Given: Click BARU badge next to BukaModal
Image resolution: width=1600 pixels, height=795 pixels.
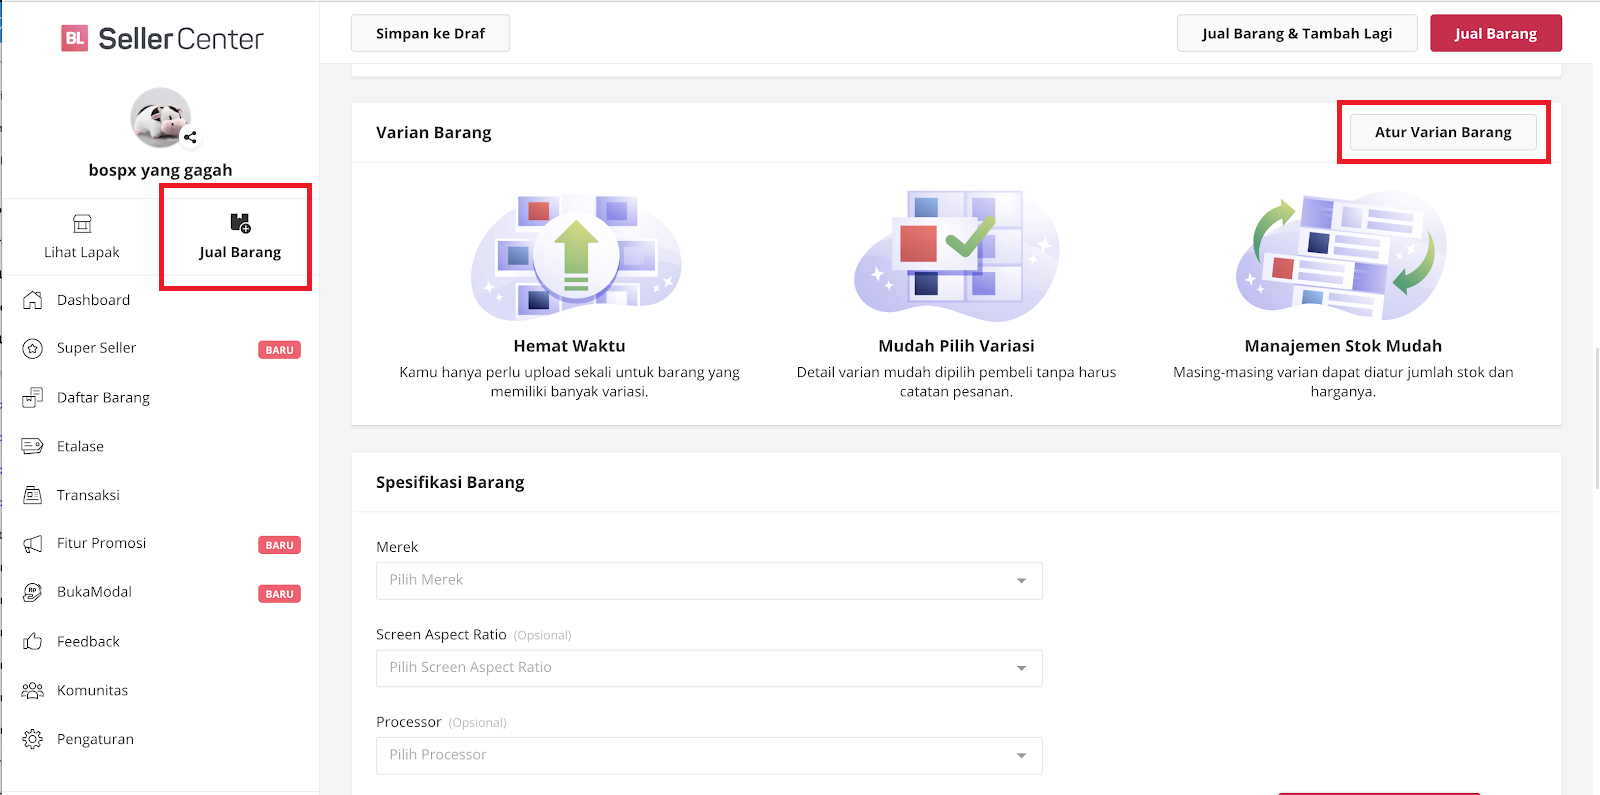Looking at the screenshot, I should tap(280, 594).
